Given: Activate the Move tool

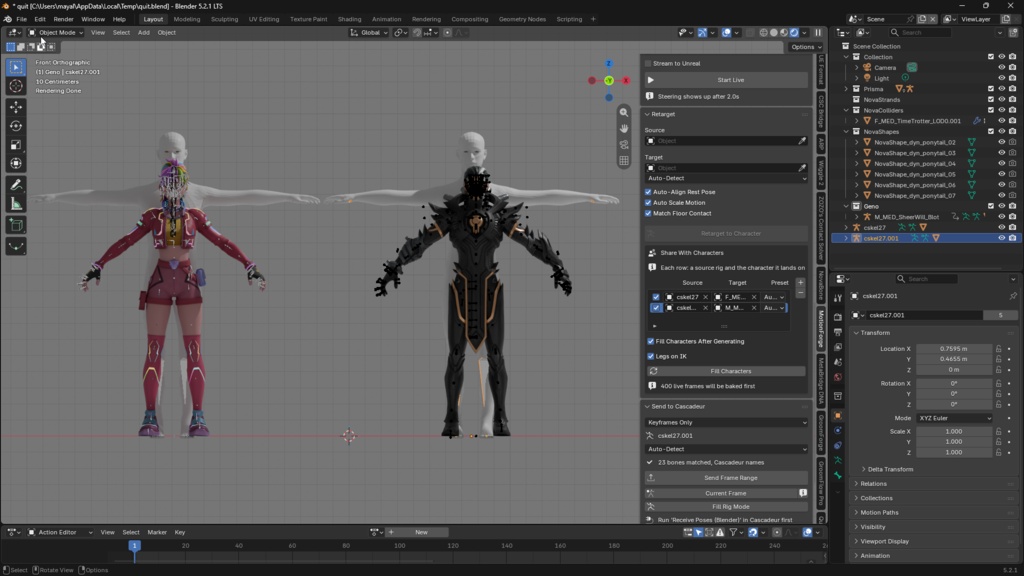Looking at the screenshot, I should click(x=16, y=106).
